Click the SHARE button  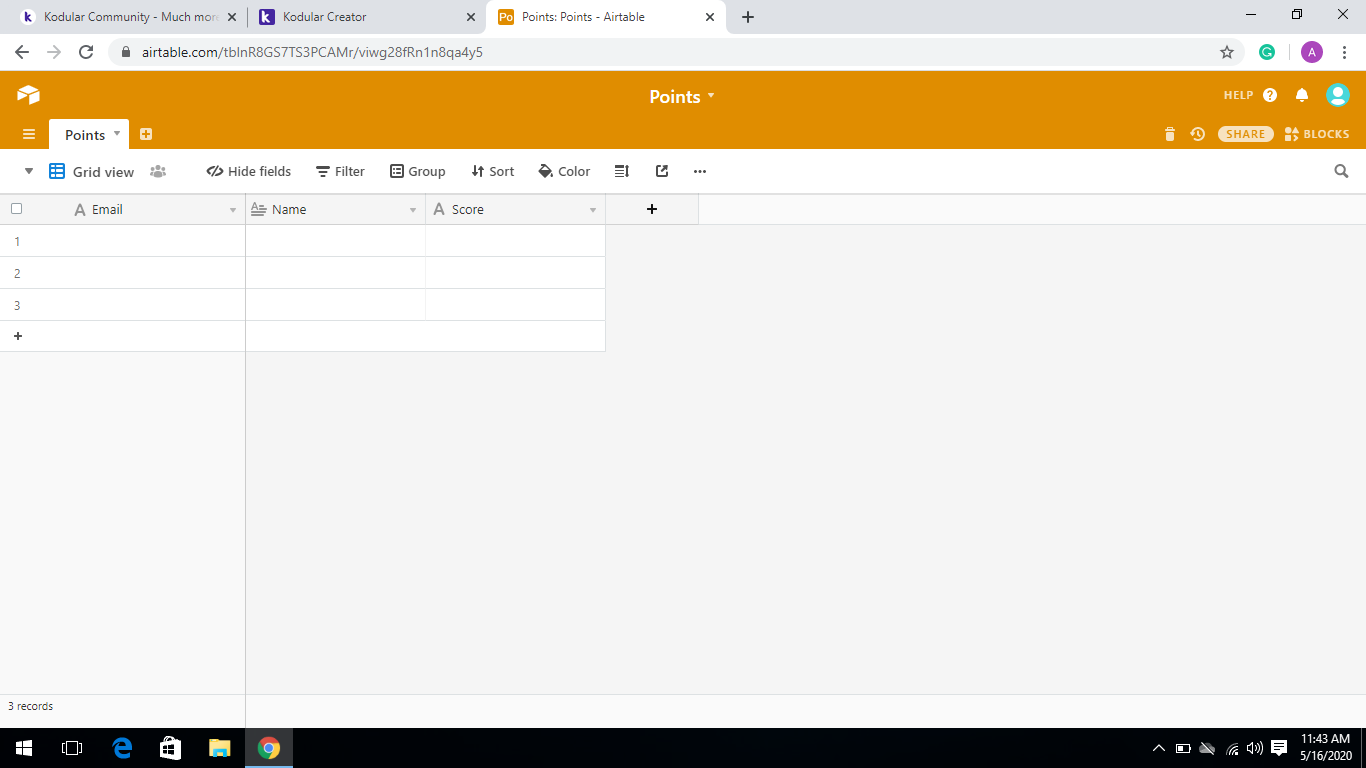pyautogui.click(x=1245, y=134)
